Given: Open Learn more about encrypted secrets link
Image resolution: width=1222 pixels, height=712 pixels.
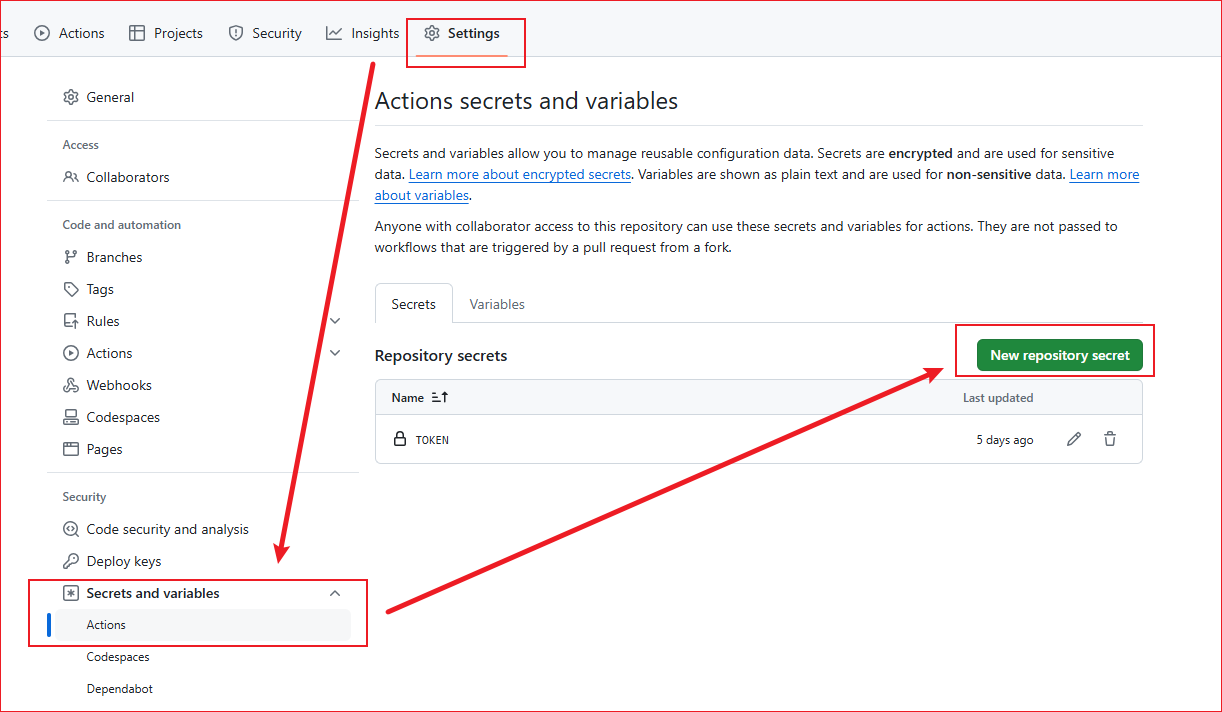Looking at the screenshot, I should click(520, 174).
